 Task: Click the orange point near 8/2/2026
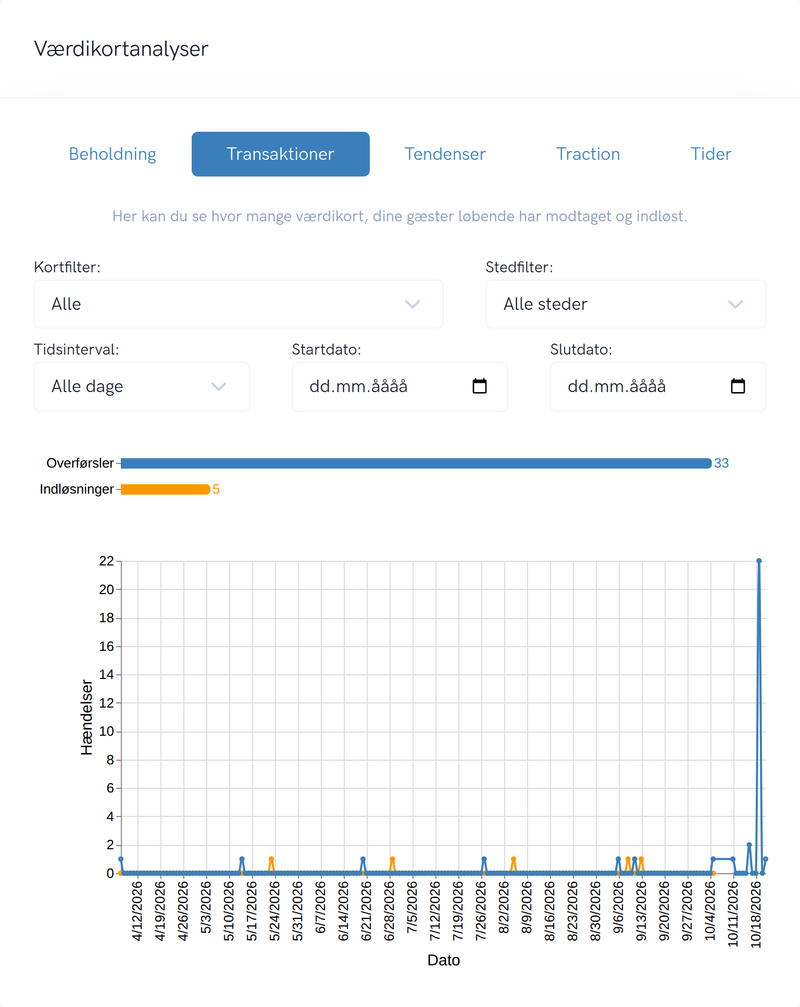(x=514, y=859)
